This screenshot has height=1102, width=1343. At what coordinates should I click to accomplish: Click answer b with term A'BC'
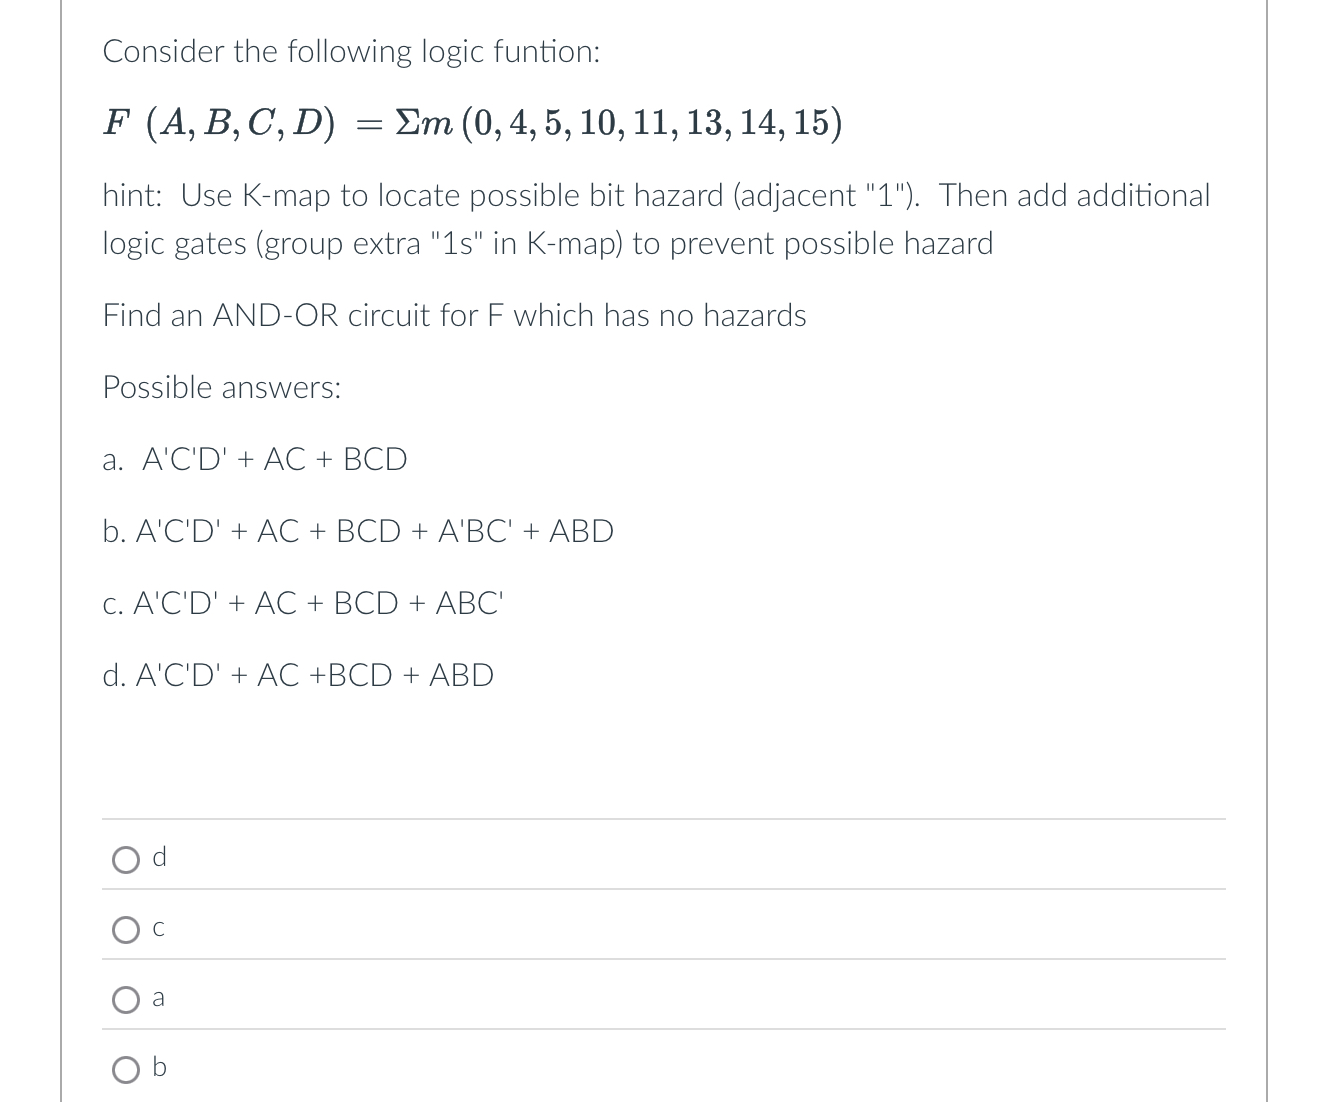(357, 531)
